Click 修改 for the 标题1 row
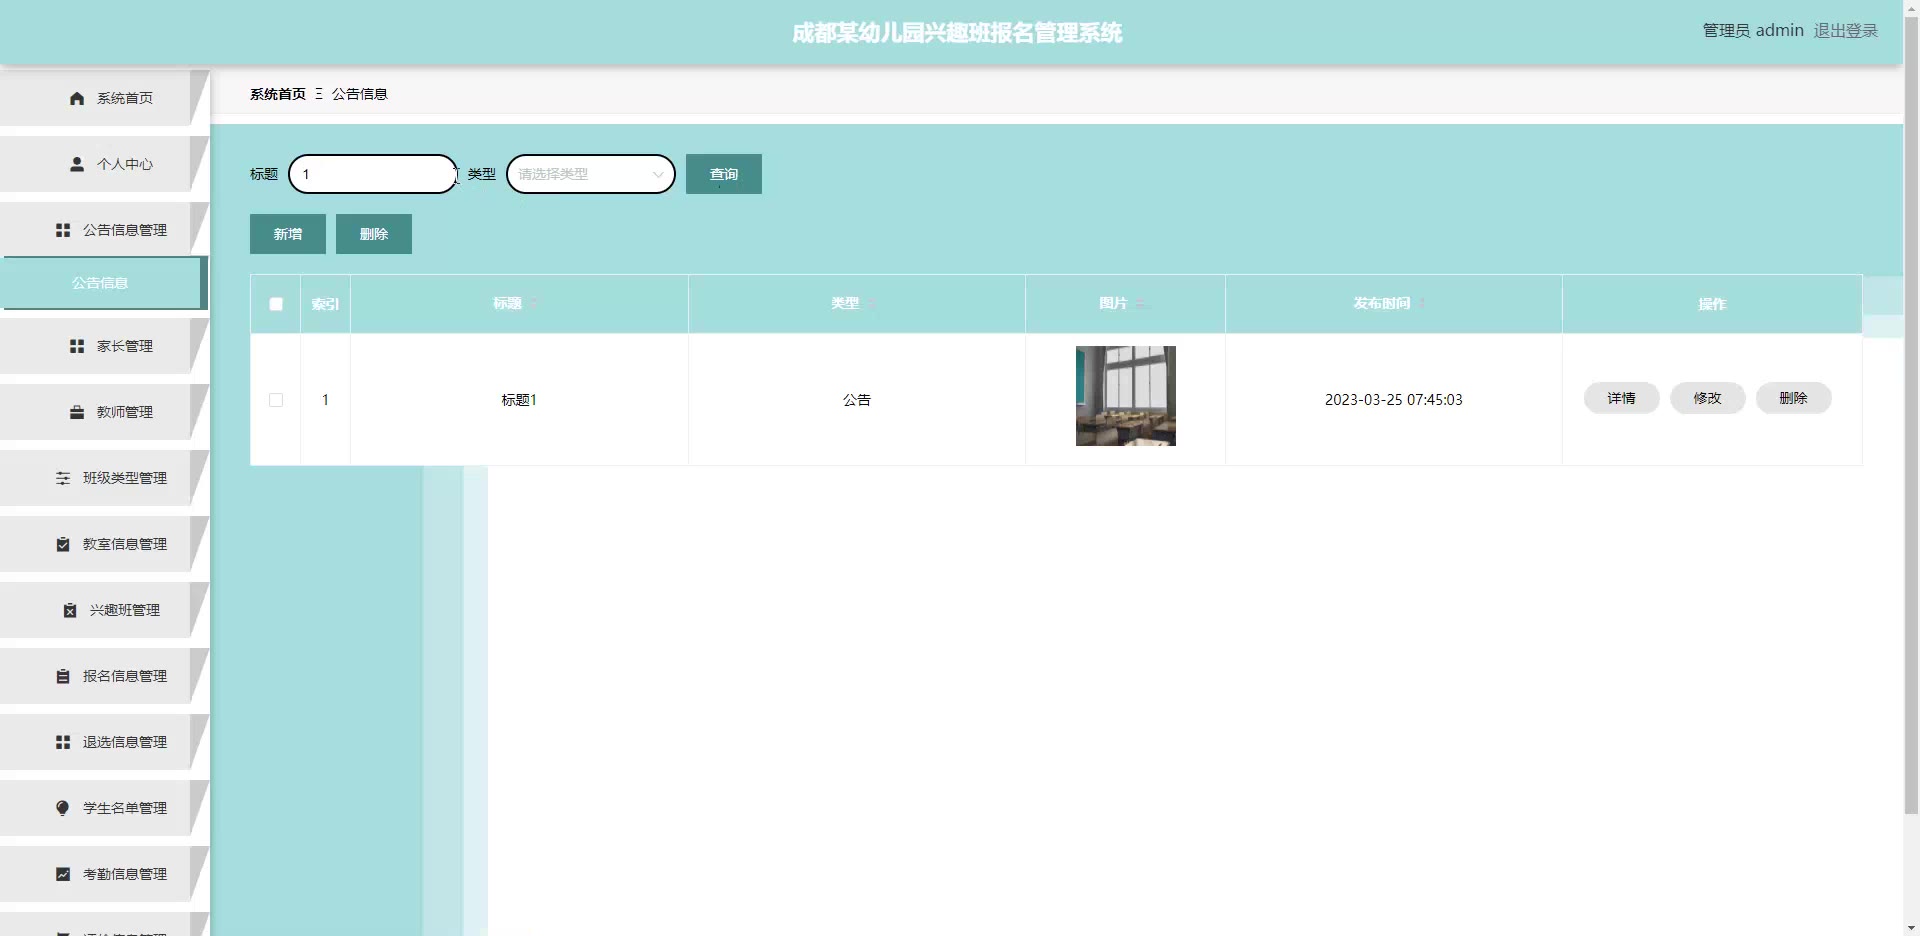The height and width of the screenshot is (936, 1920). coord(1708,398)
